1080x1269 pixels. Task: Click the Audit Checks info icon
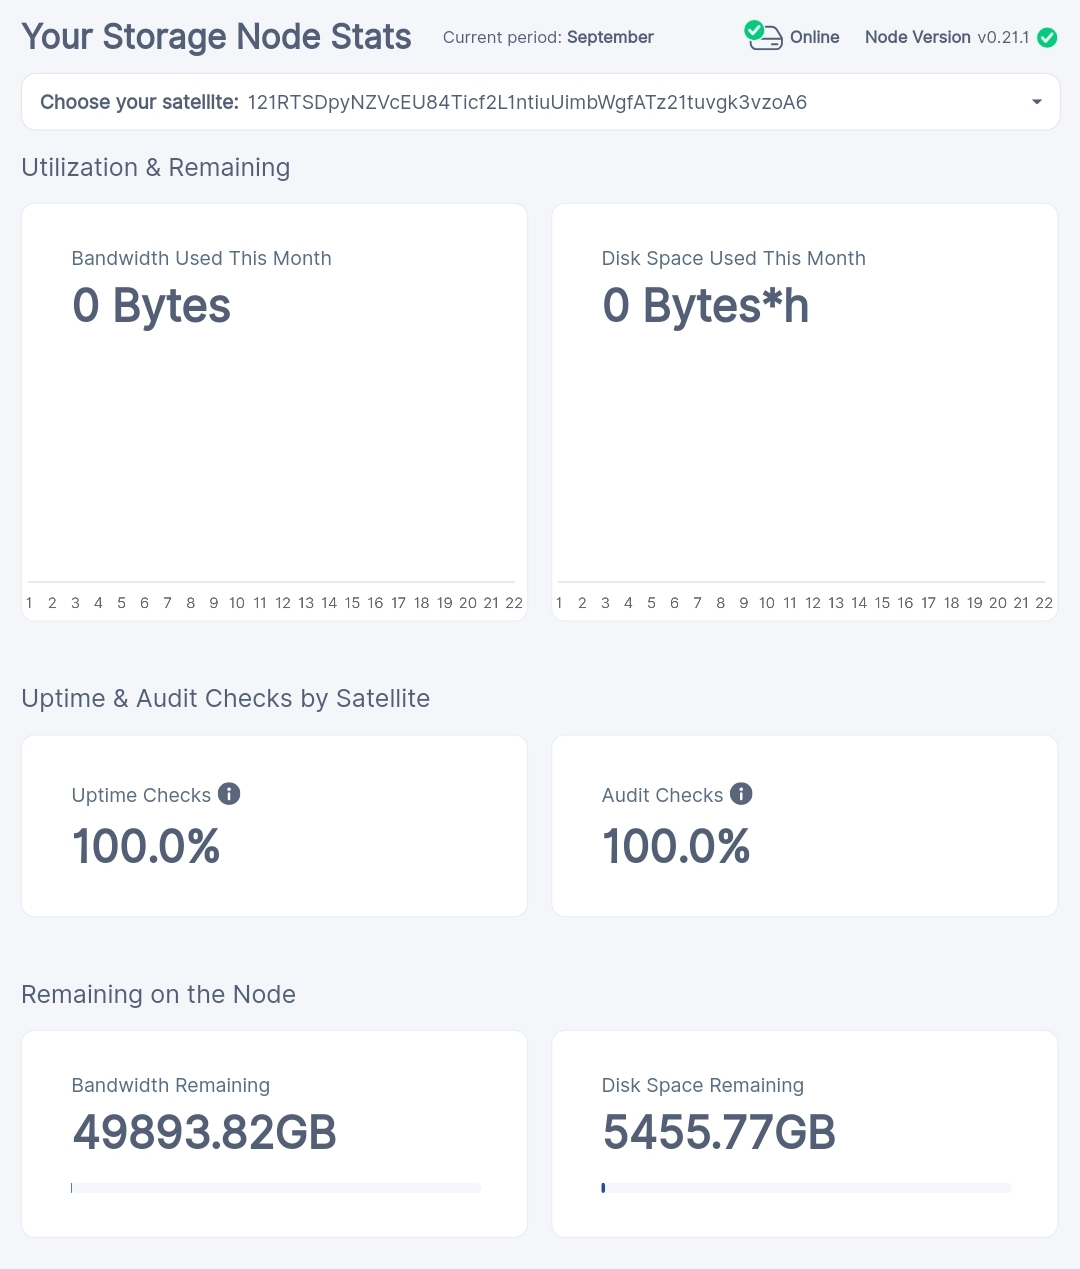pos(741,794)
